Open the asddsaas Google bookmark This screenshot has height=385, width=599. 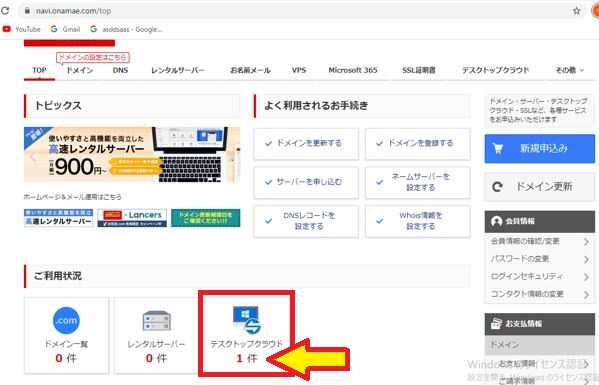[x=126, y=29]
